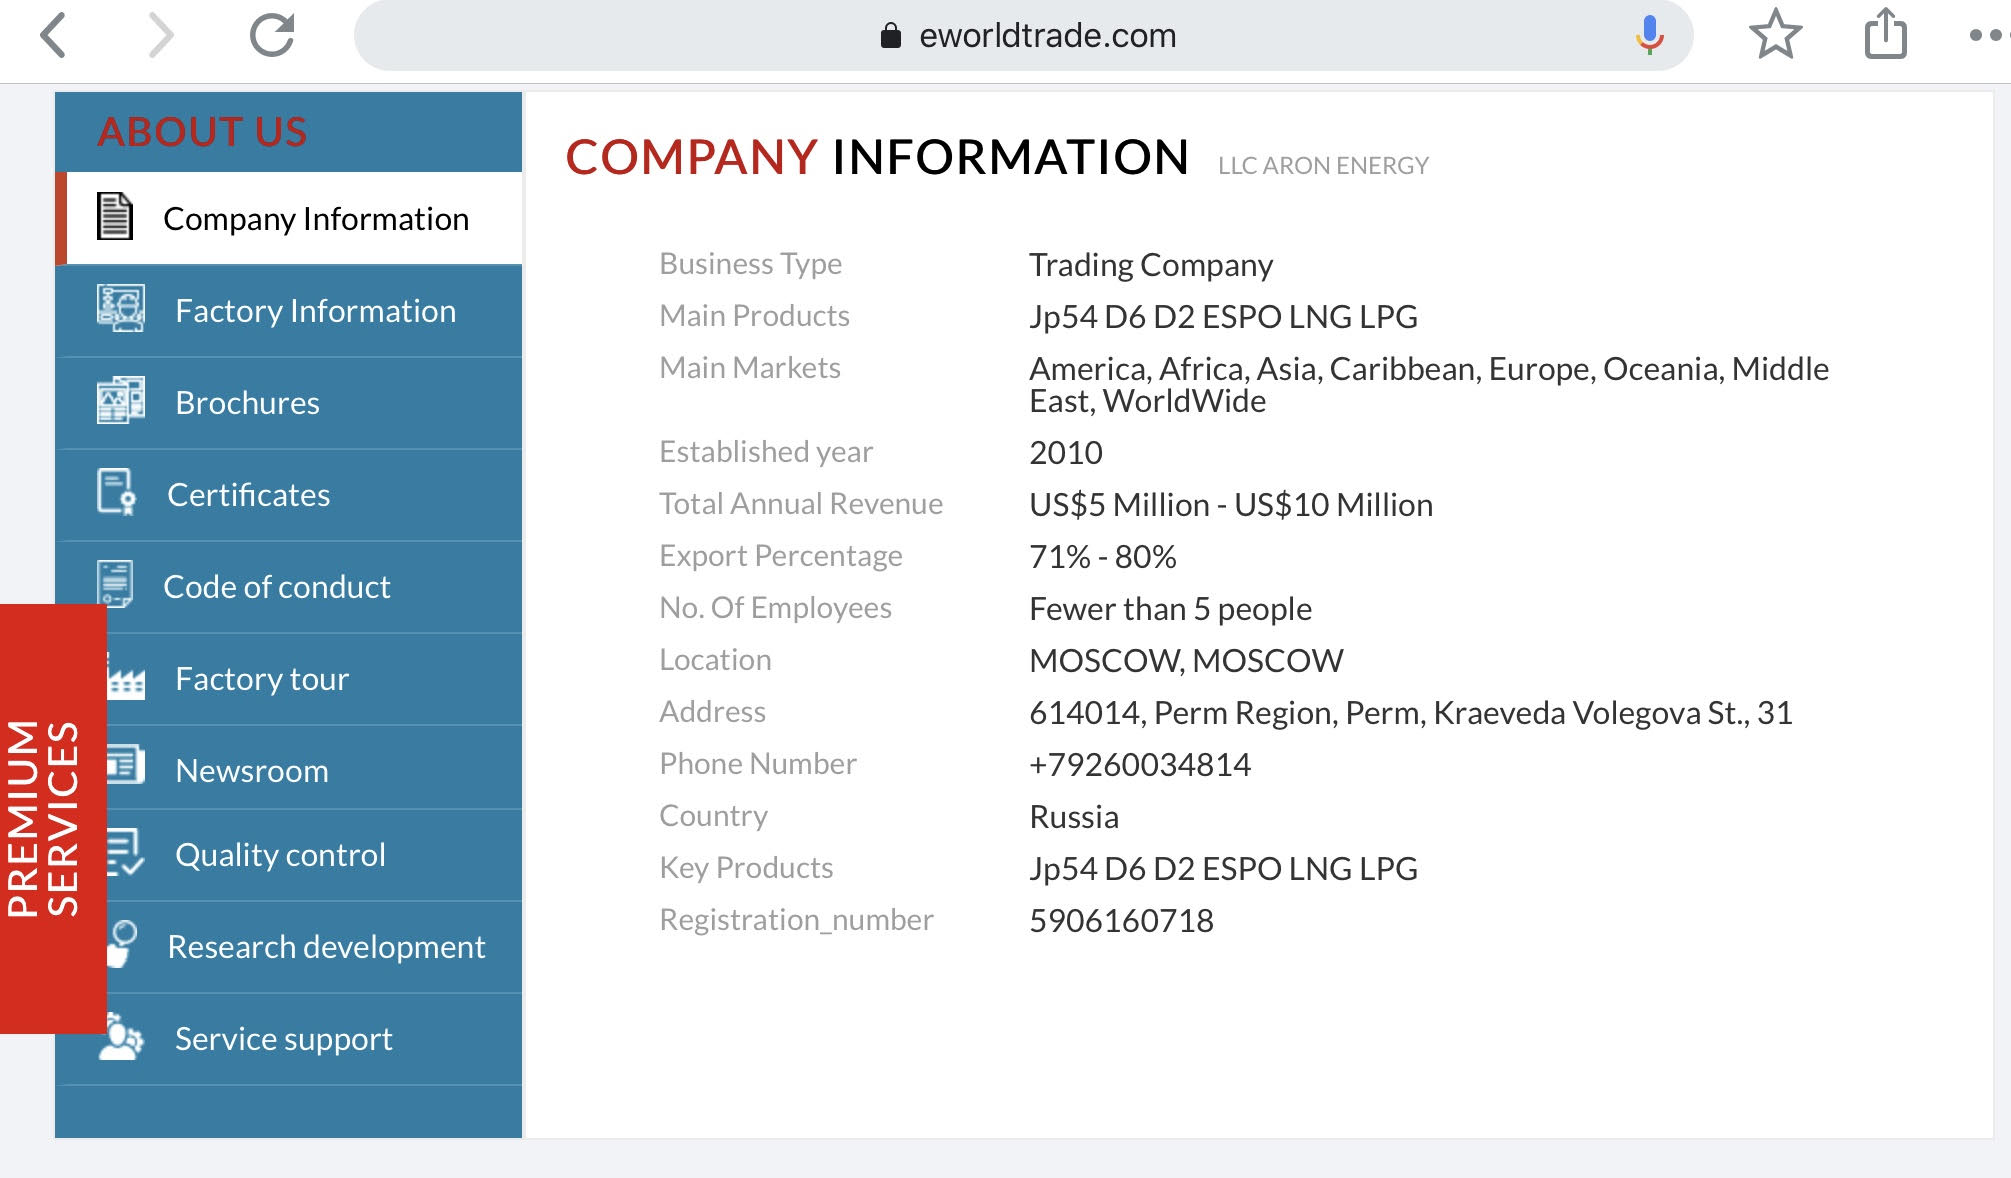The height and width of the screenshot is (1178, 2011).
Task: Click the Service support icon
Action: coord(121,1038)
